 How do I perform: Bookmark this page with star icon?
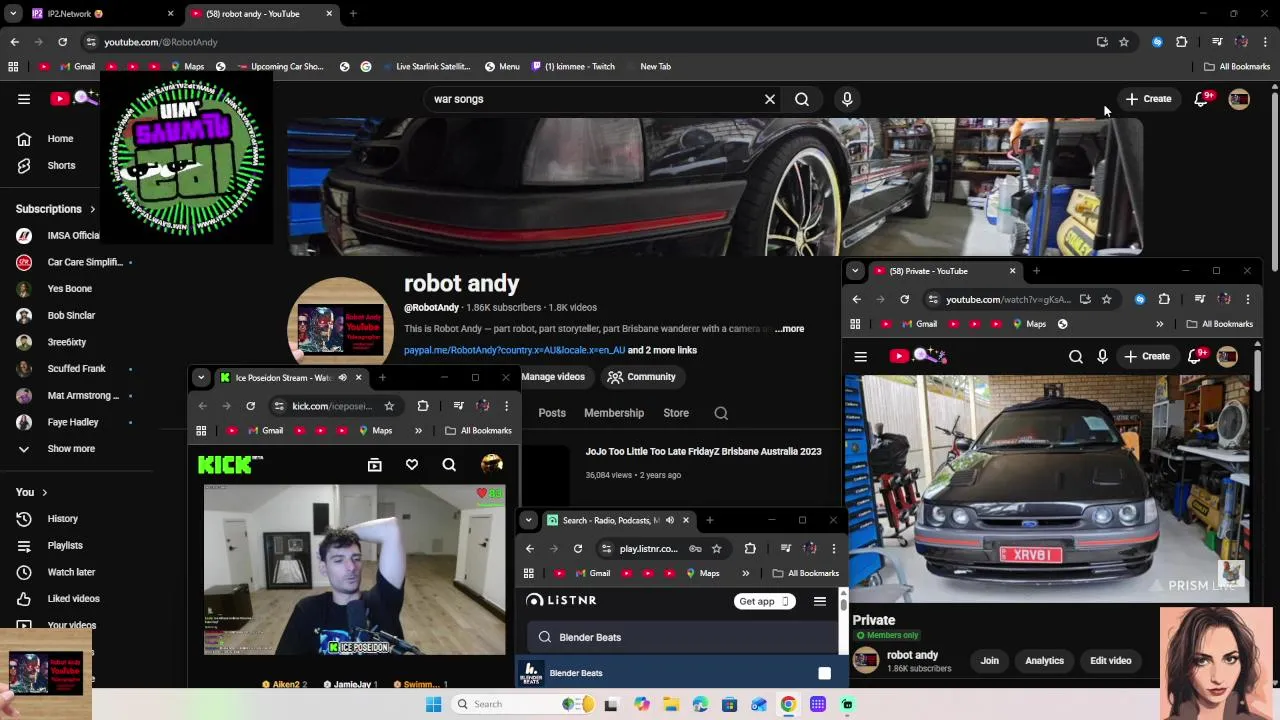[x=1124, y=42]
